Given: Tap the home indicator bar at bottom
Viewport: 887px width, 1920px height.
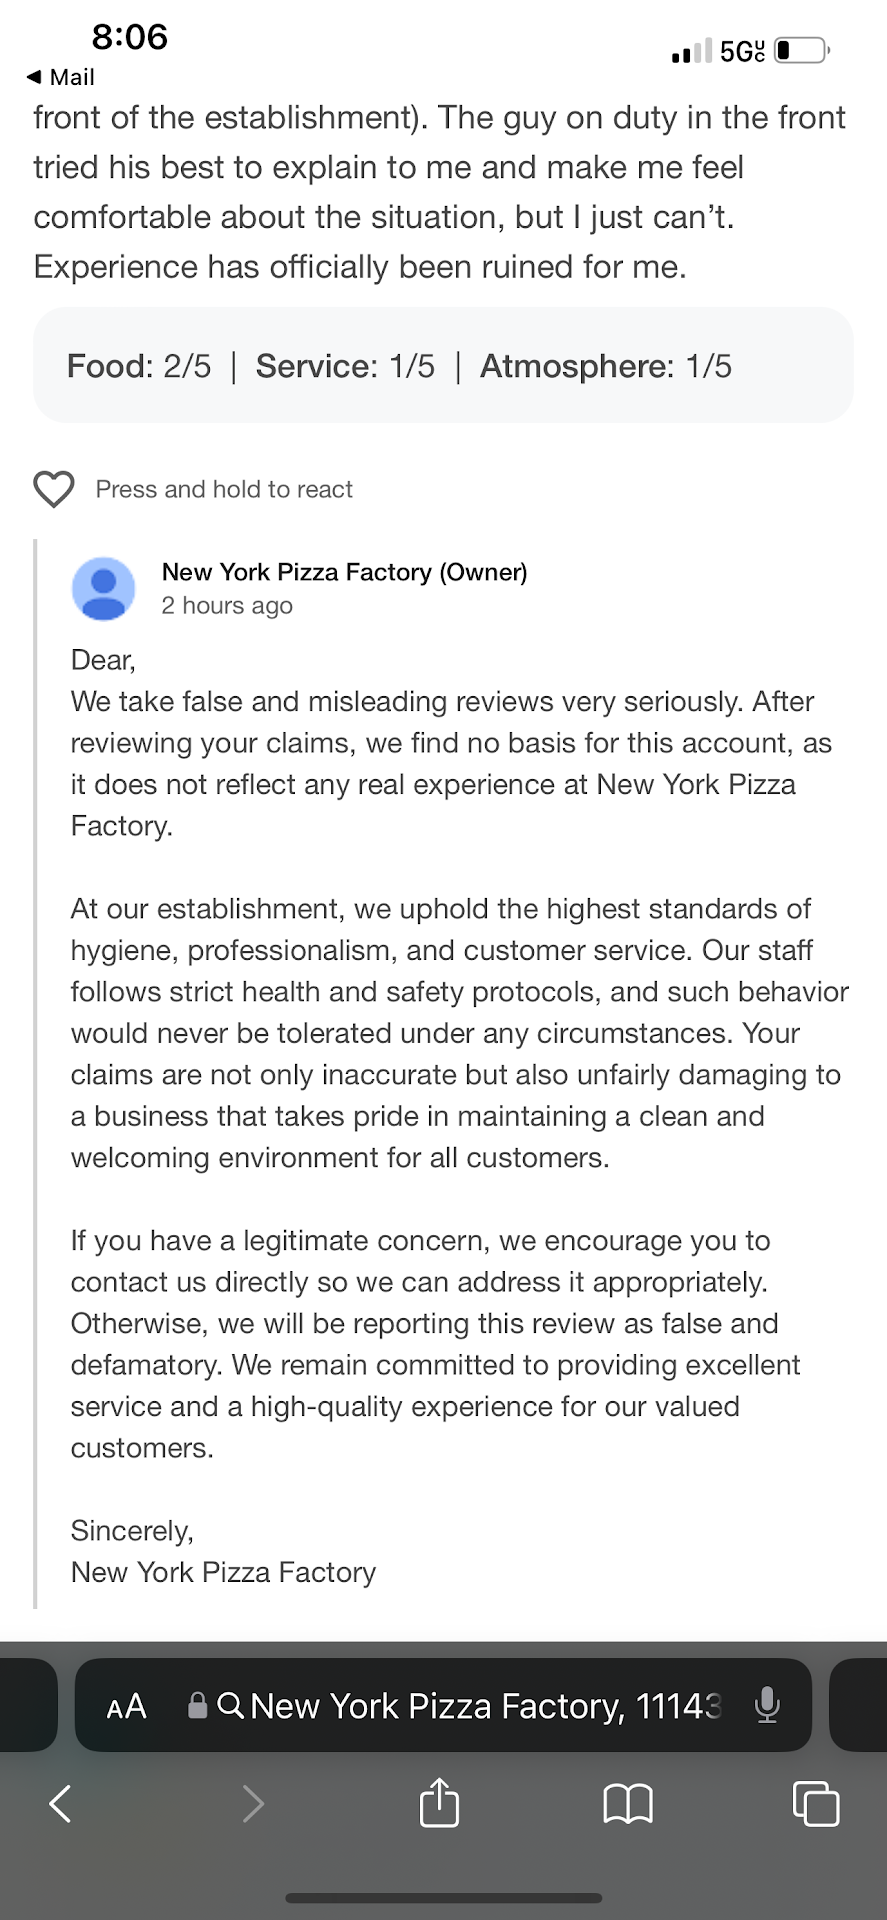Looking at the screenshot, I should pyautogui.click(x=443, y=1897).
